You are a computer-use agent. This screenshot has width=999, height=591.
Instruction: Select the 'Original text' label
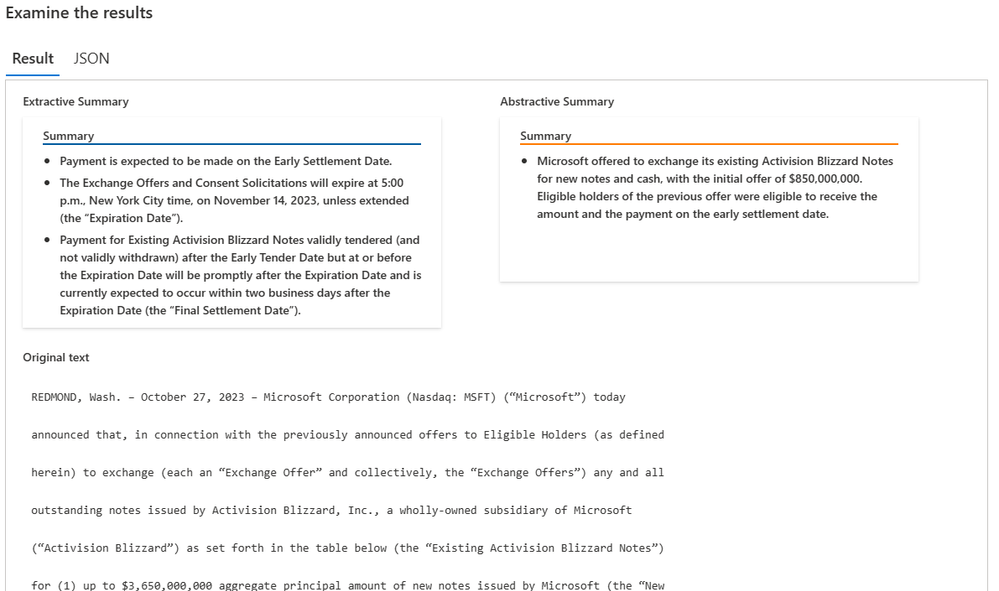click(x=56, y=357)
